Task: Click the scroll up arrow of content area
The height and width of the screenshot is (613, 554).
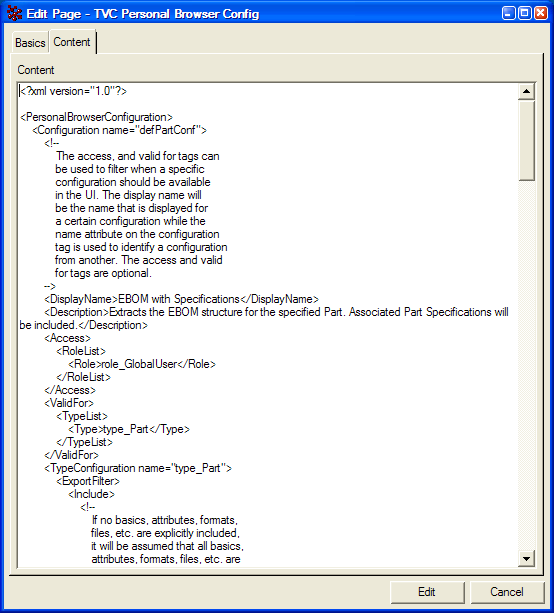Action: 527,91
